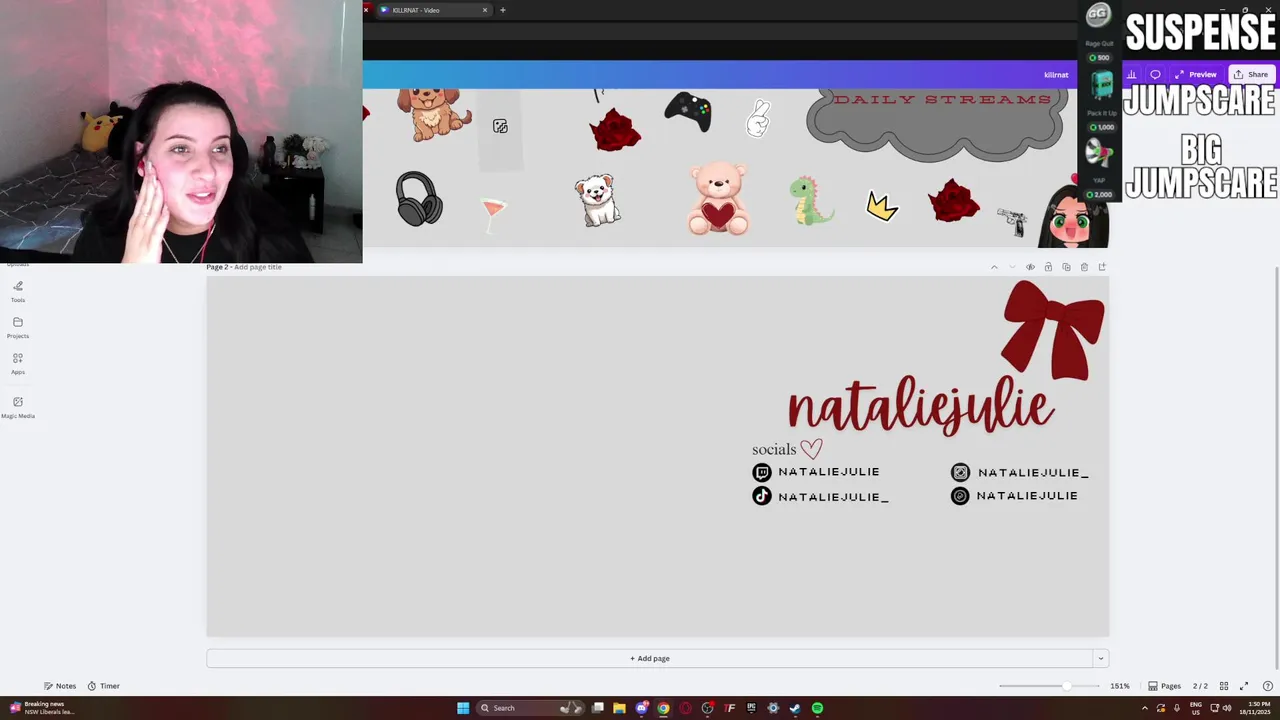The image size is (1280, 720).
Task: Redeem Pack It Up 1,000 reward
Action: tap(1101, 102)
